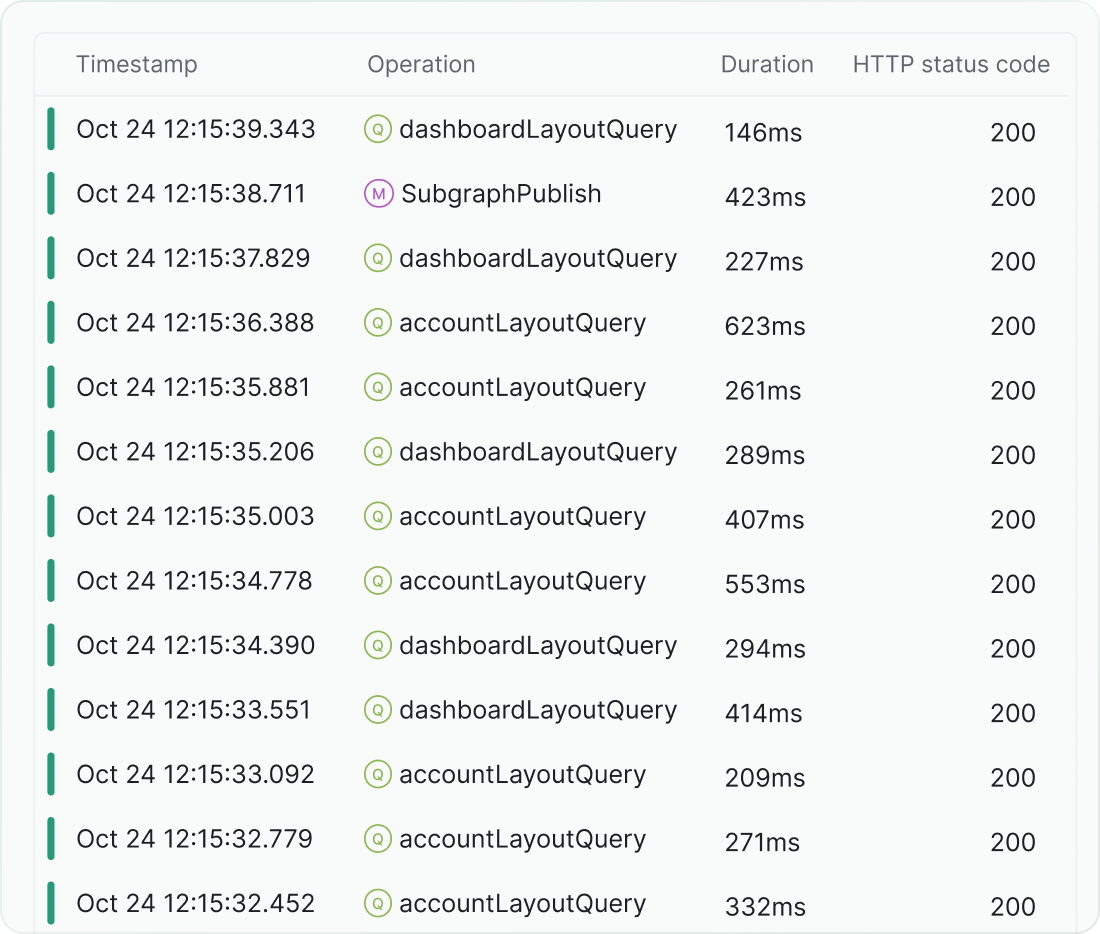Click the green status marker on the 623ms request row
This screenshot has width=1100, height=934.
pyautogui.click(x=51, y=323)
